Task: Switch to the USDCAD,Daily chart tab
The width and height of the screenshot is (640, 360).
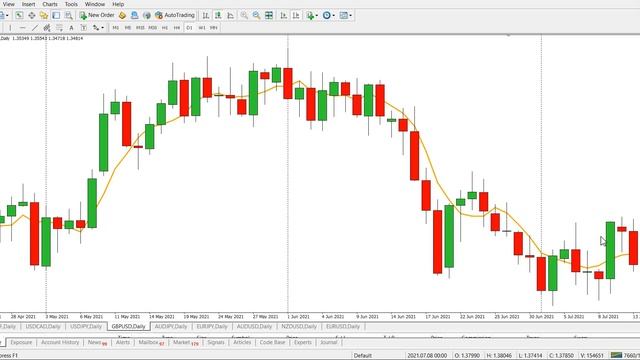Action: point(43,327)
